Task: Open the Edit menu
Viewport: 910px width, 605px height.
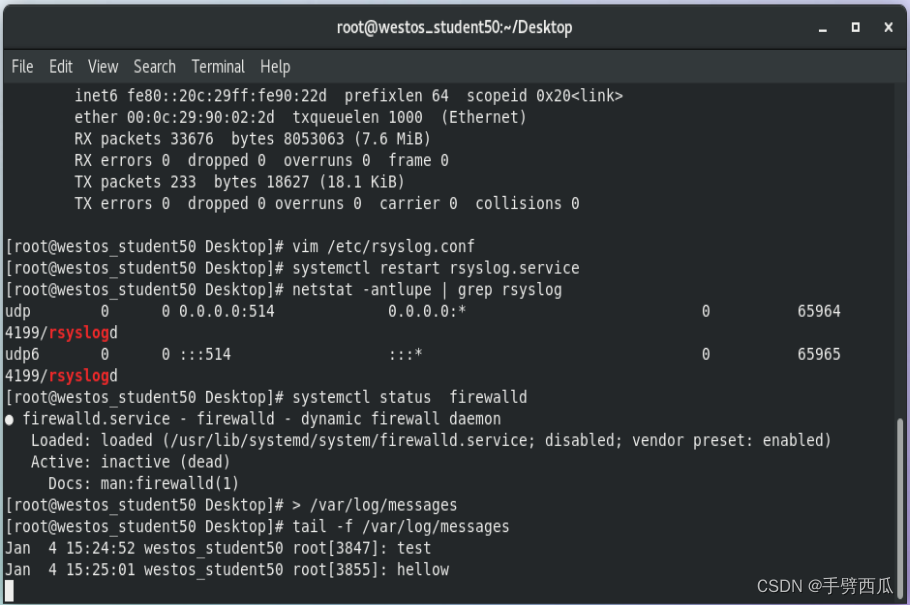Action: coord(60,66)
